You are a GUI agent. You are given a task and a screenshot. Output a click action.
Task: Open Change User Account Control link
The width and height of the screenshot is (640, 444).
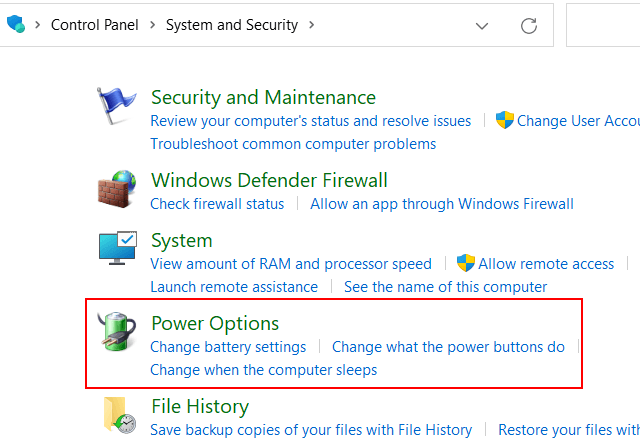pos(578,121)
